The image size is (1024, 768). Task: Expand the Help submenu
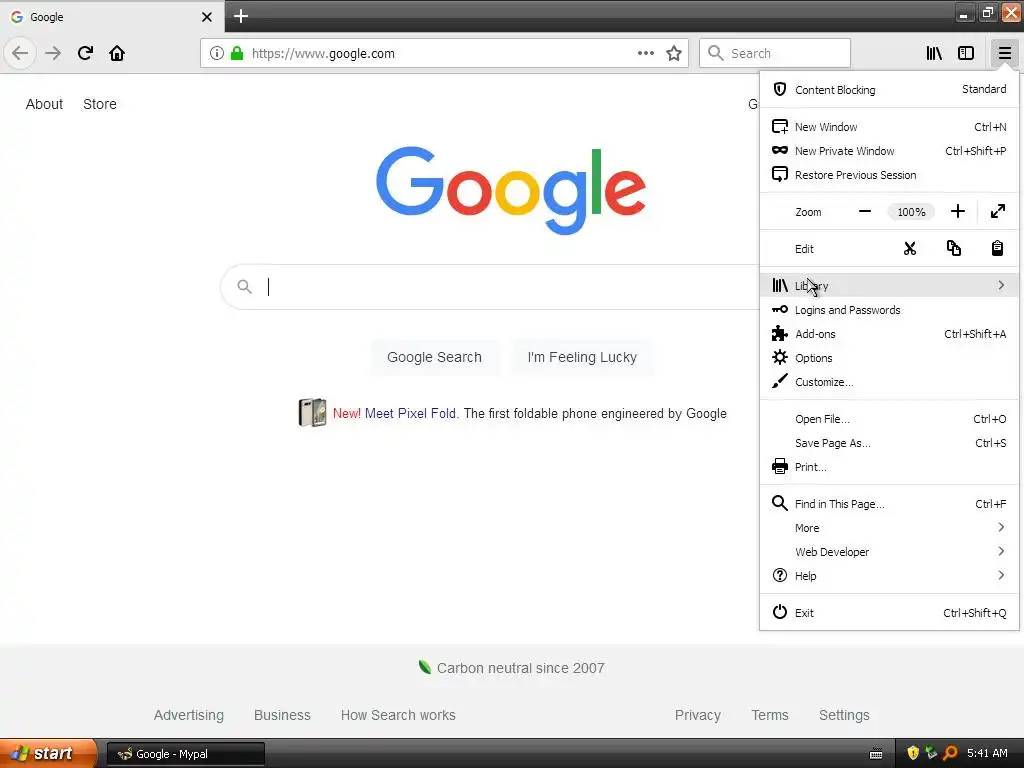point(889,576)
